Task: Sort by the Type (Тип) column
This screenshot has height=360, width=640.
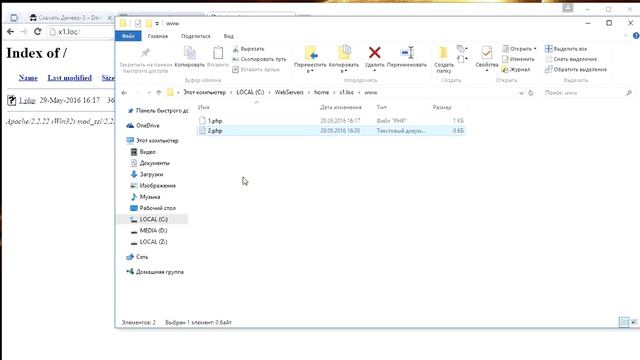Action: (382, 107)
